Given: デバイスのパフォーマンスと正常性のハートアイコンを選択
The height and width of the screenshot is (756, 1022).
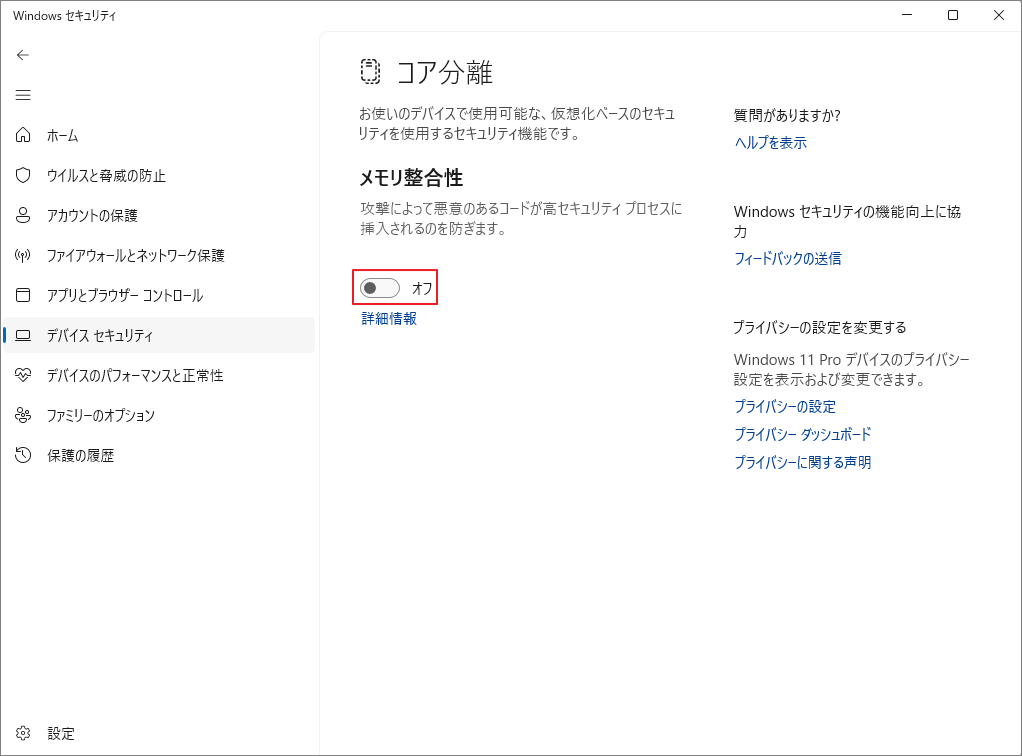Looking at the screenshot, I should (23, 375).
